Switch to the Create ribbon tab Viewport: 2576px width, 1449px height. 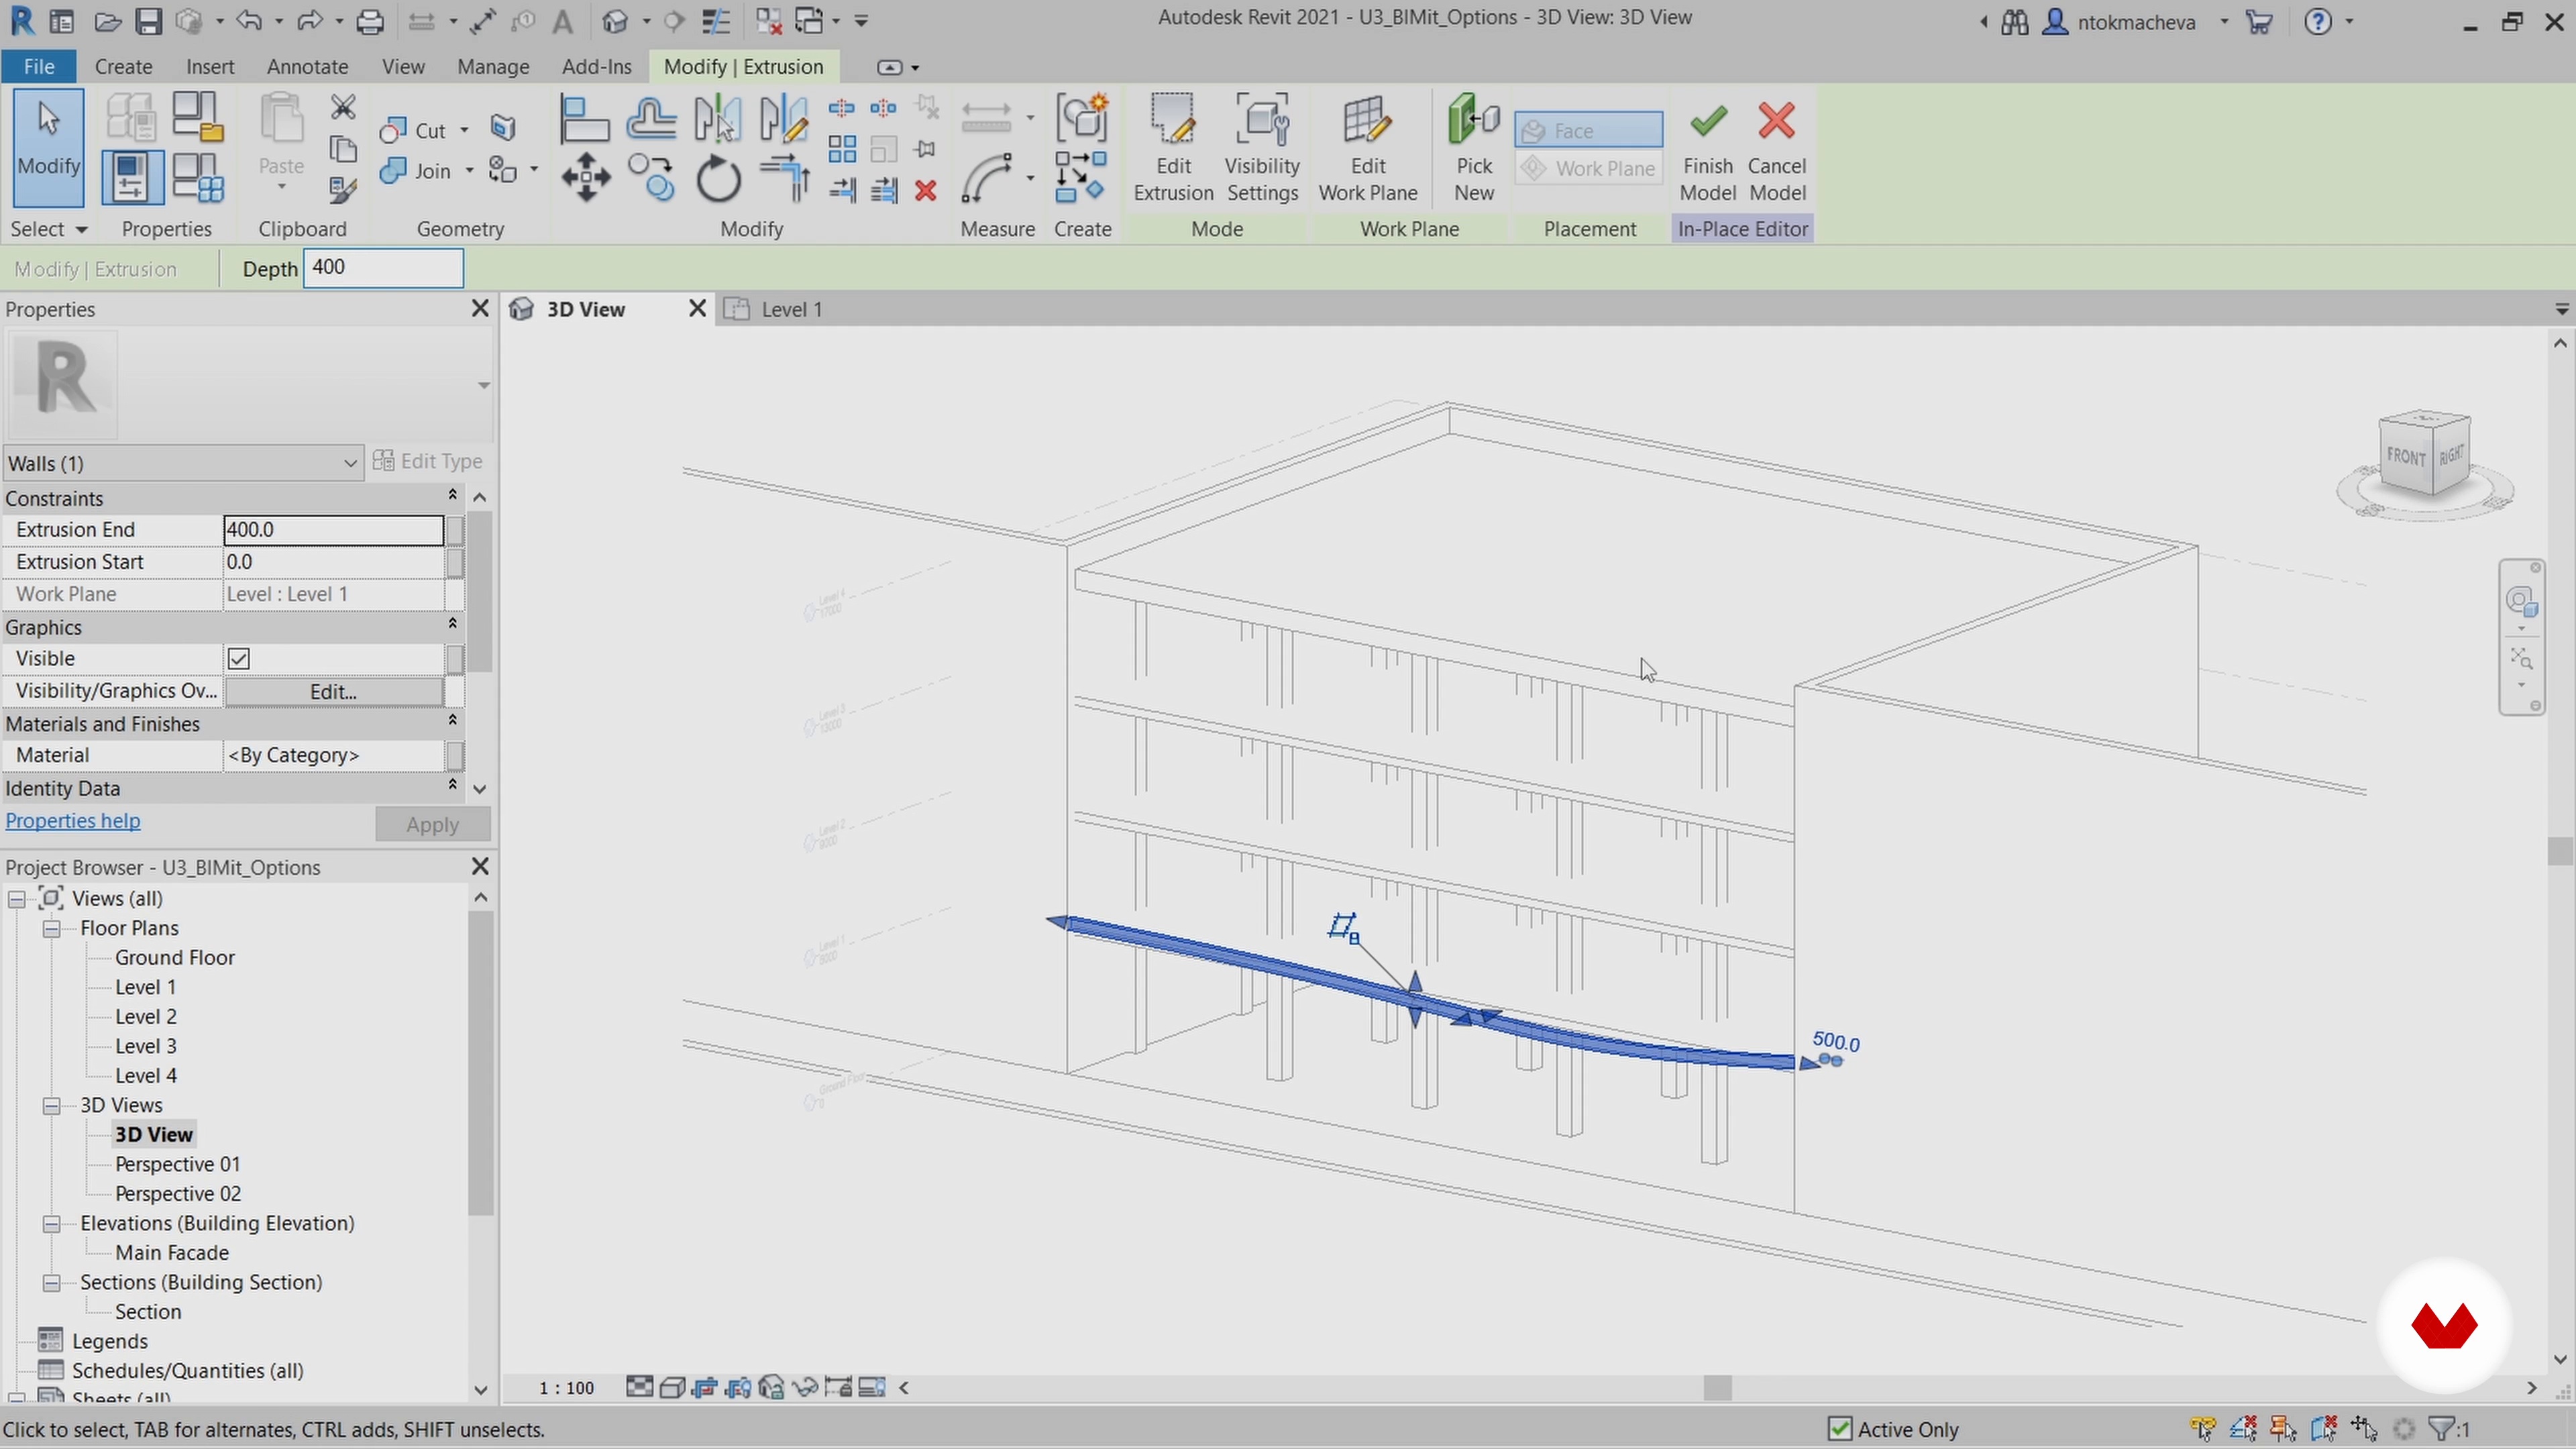[123, 66]
